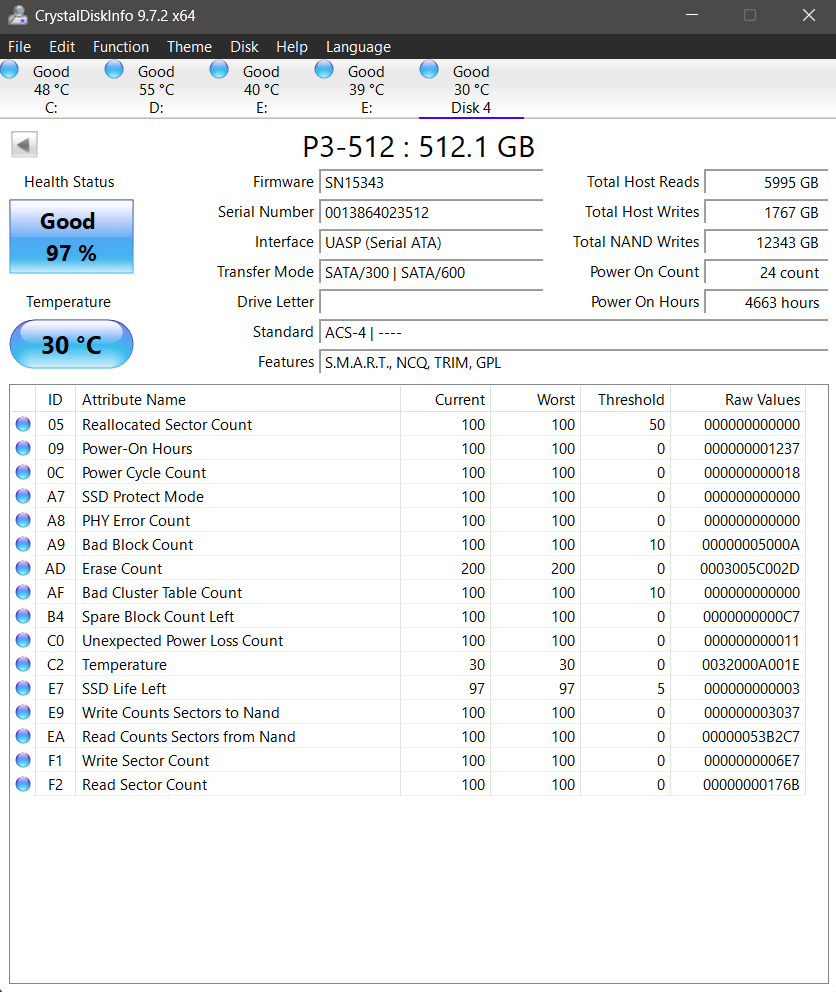Open the Help menu
The width and height of the screenshot is (836, 992).
[292, 47]
